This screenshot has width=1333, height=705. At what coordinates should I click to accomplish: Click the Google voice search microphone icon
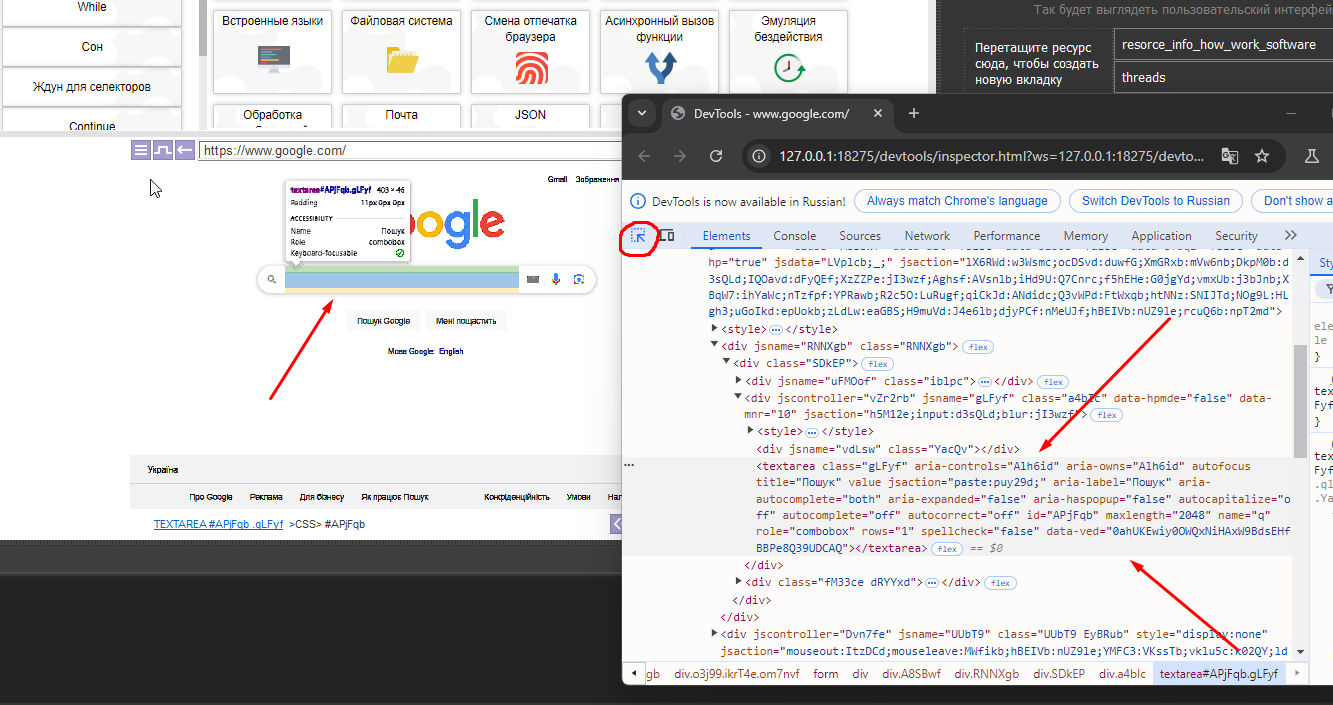[x=555, y=279]
